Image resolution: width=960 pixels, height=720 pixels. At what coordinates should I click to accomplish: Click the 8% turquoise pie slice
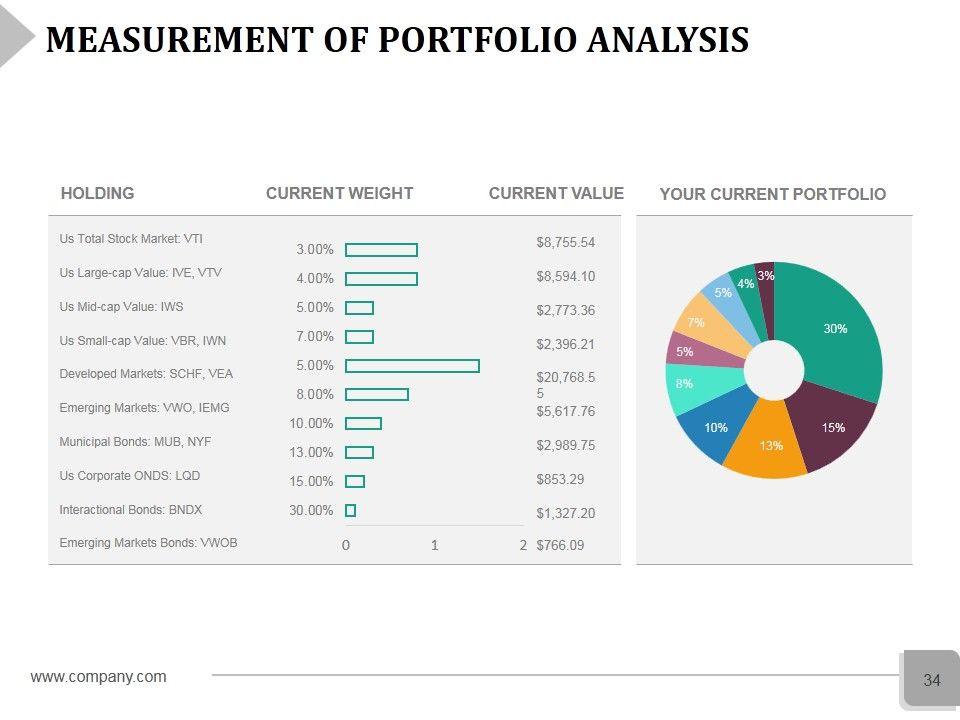[x=688, y=387]
